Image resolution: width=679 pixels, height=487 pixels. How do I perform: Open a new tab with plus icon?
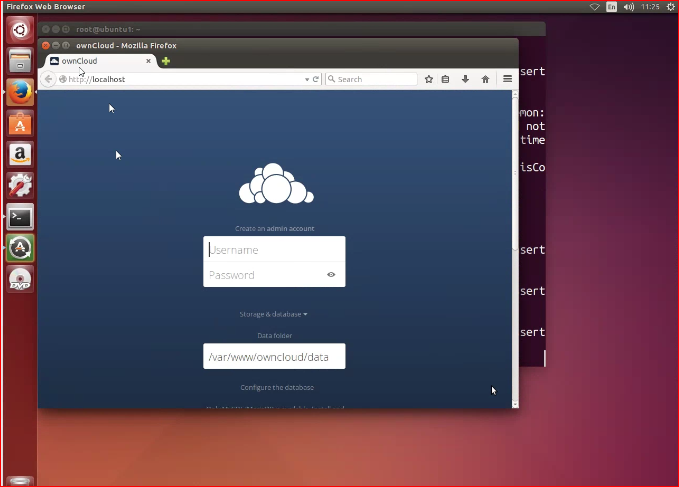click(x=166, y=61)
